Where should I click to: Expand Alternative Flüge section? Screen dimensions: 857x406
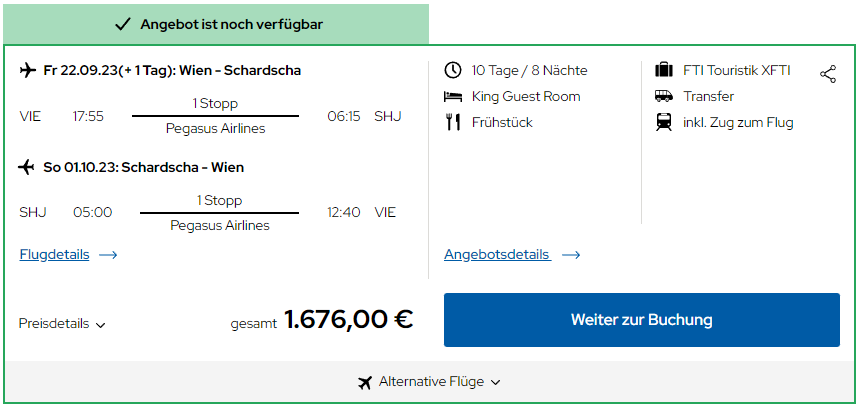[429, 382]
